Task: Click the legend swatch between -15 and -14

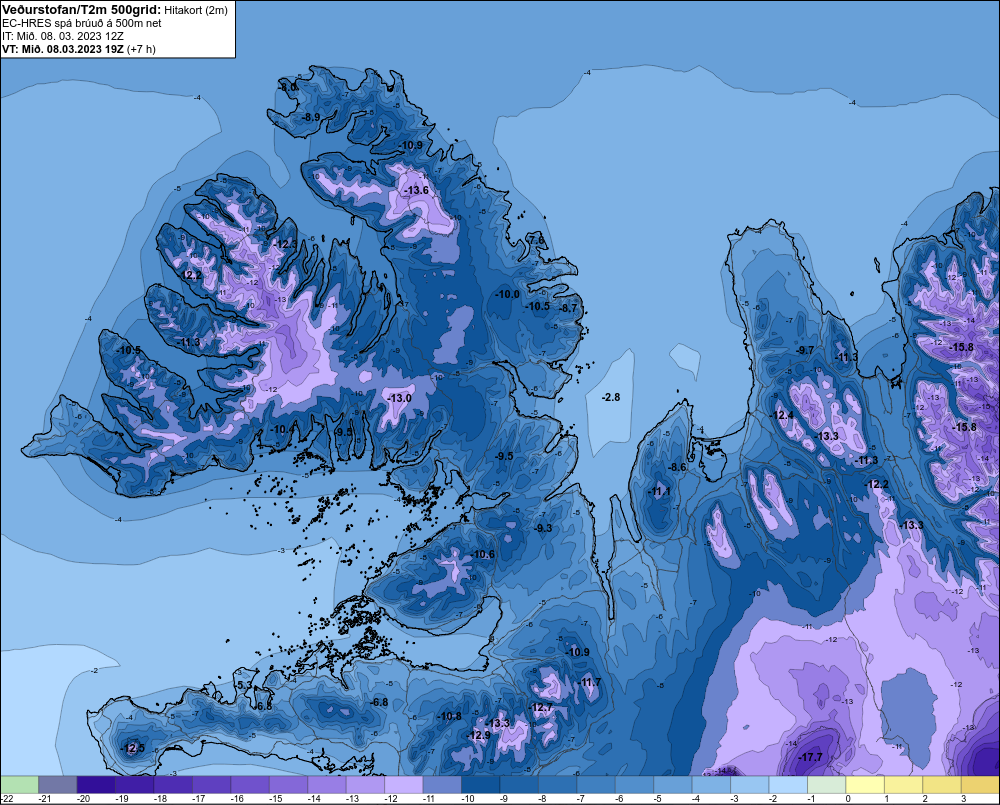Action: (x=288, y=784)
